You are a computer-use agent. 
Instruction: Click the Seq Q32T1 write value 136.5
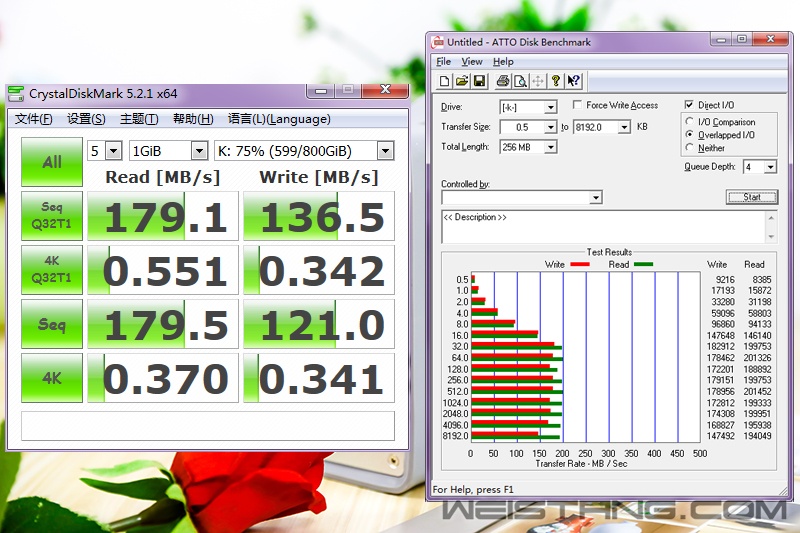coord(319,216)
